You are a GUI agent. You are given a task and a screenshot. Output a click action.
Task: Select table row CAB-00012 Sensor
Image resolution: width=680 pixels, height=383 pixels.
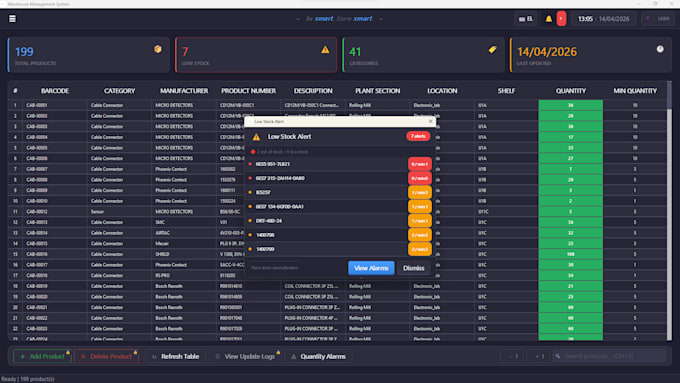(338, 212)
